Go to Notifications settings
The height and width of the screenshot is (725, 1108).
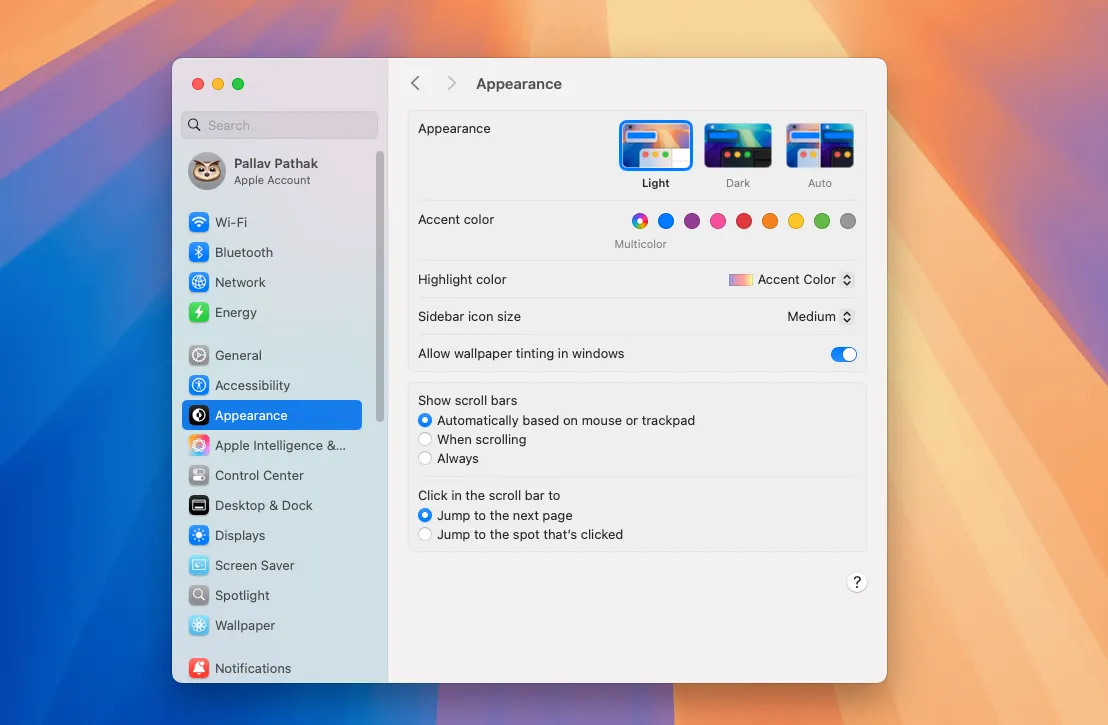[x=253, y=668]
